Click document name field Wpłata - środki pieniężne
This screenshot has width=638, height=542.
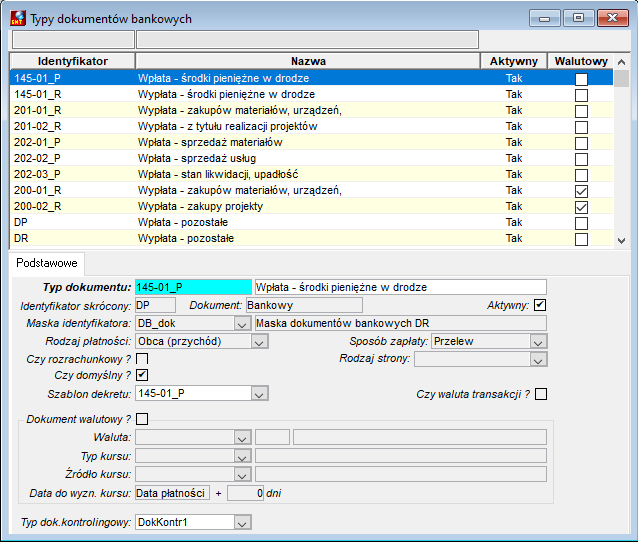(x=401, y=287)
